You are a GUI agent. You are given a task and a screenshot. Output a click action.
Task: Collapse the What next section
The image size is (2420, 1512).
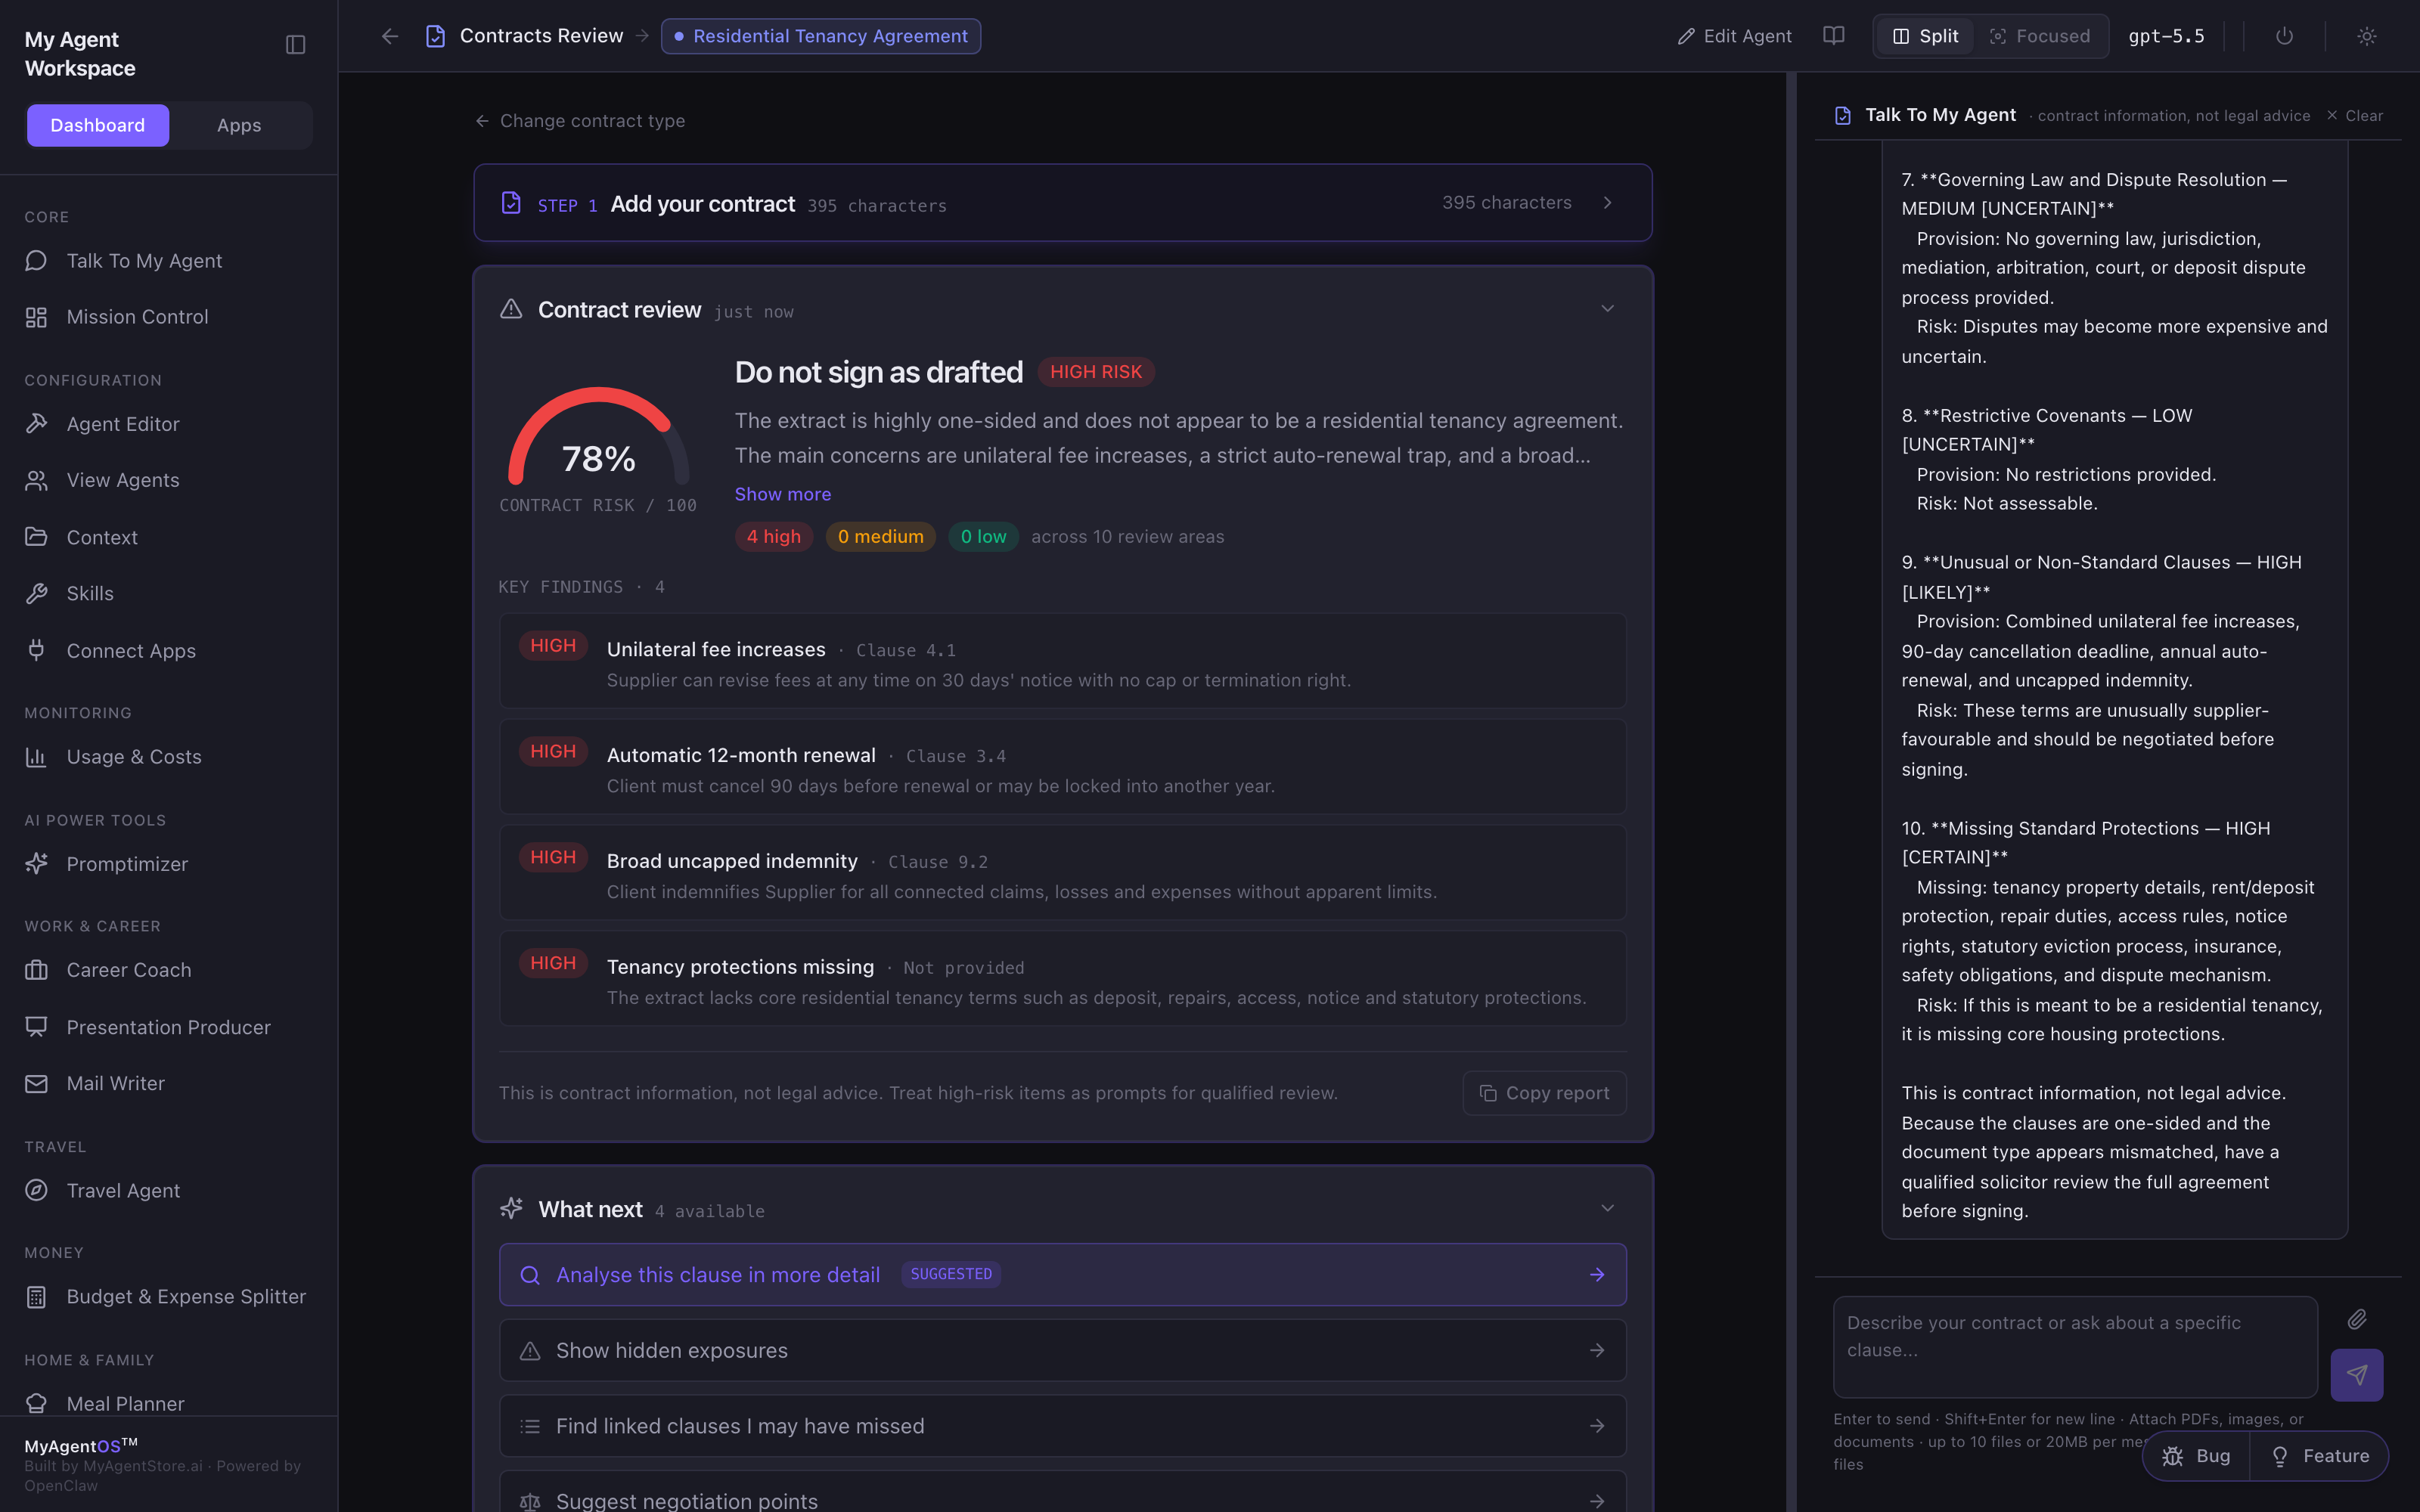pos(1607,1208)
